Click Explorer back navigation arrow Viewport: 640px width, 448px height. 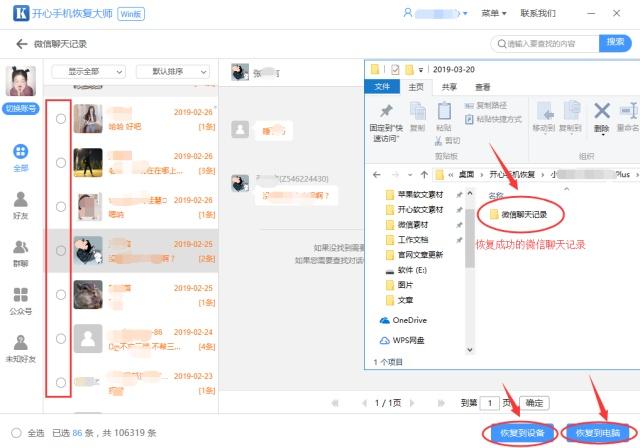pos(376,175)
